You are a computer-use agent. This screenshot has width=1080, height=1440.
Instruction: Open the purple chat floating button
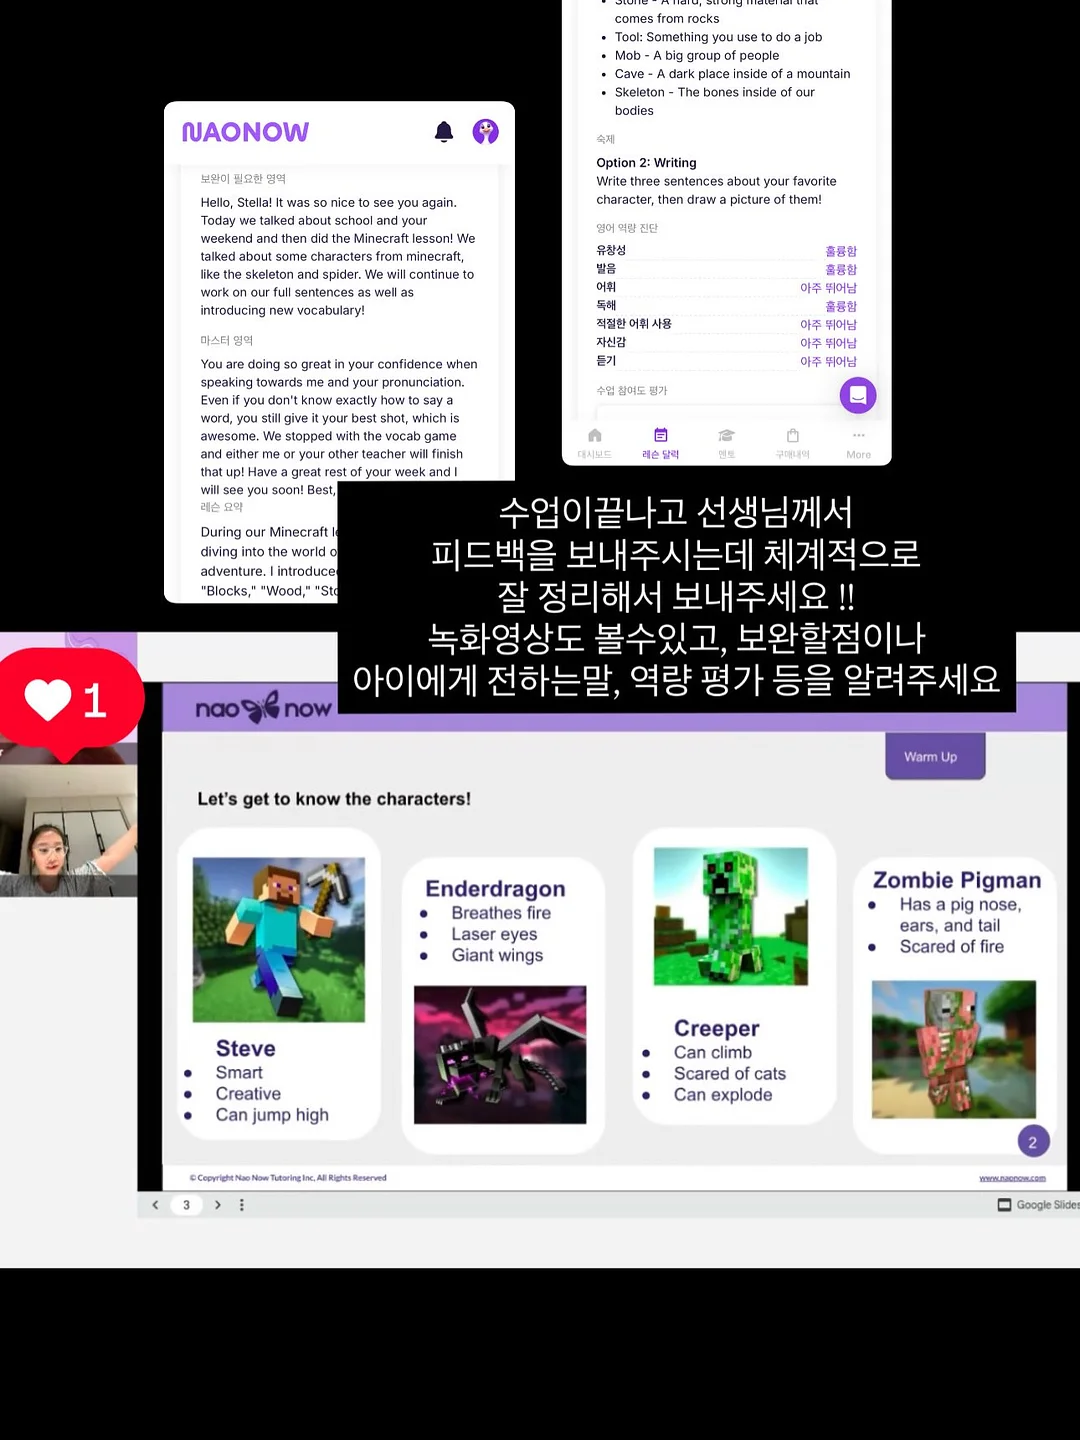[x=858, y=395]
